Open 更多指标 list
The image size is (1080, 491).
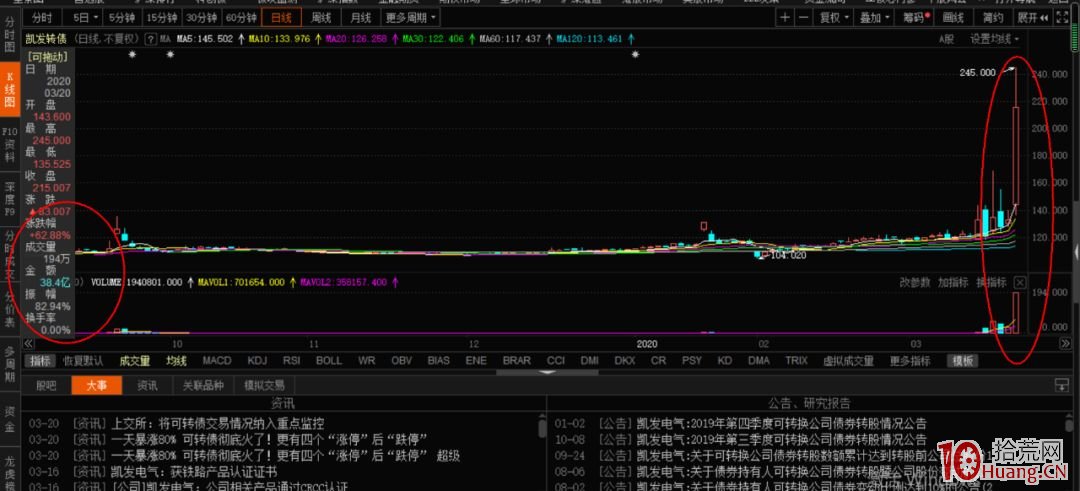pos(909,361)
